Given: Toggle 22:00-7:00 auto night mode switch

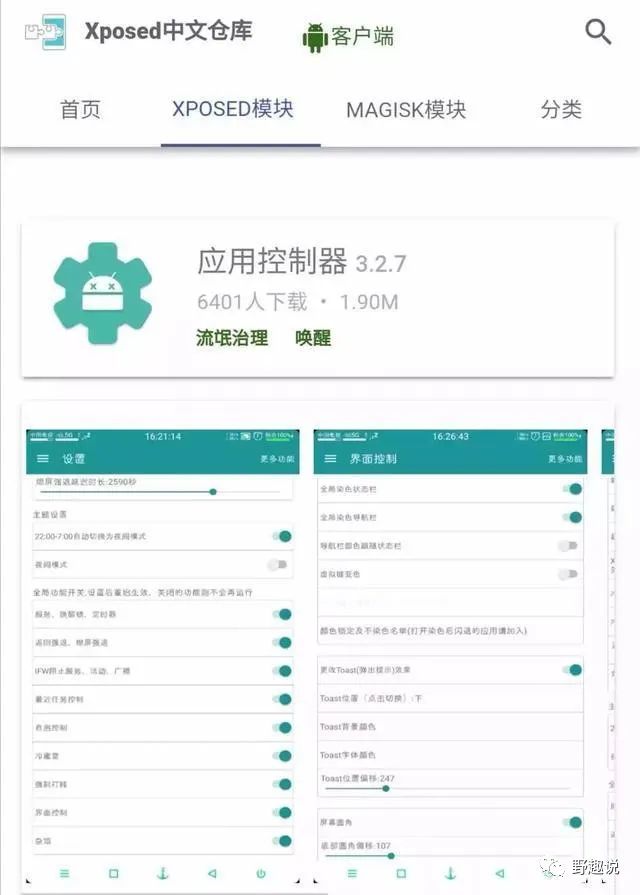Looking at the screenshot, I should (282, 536).
